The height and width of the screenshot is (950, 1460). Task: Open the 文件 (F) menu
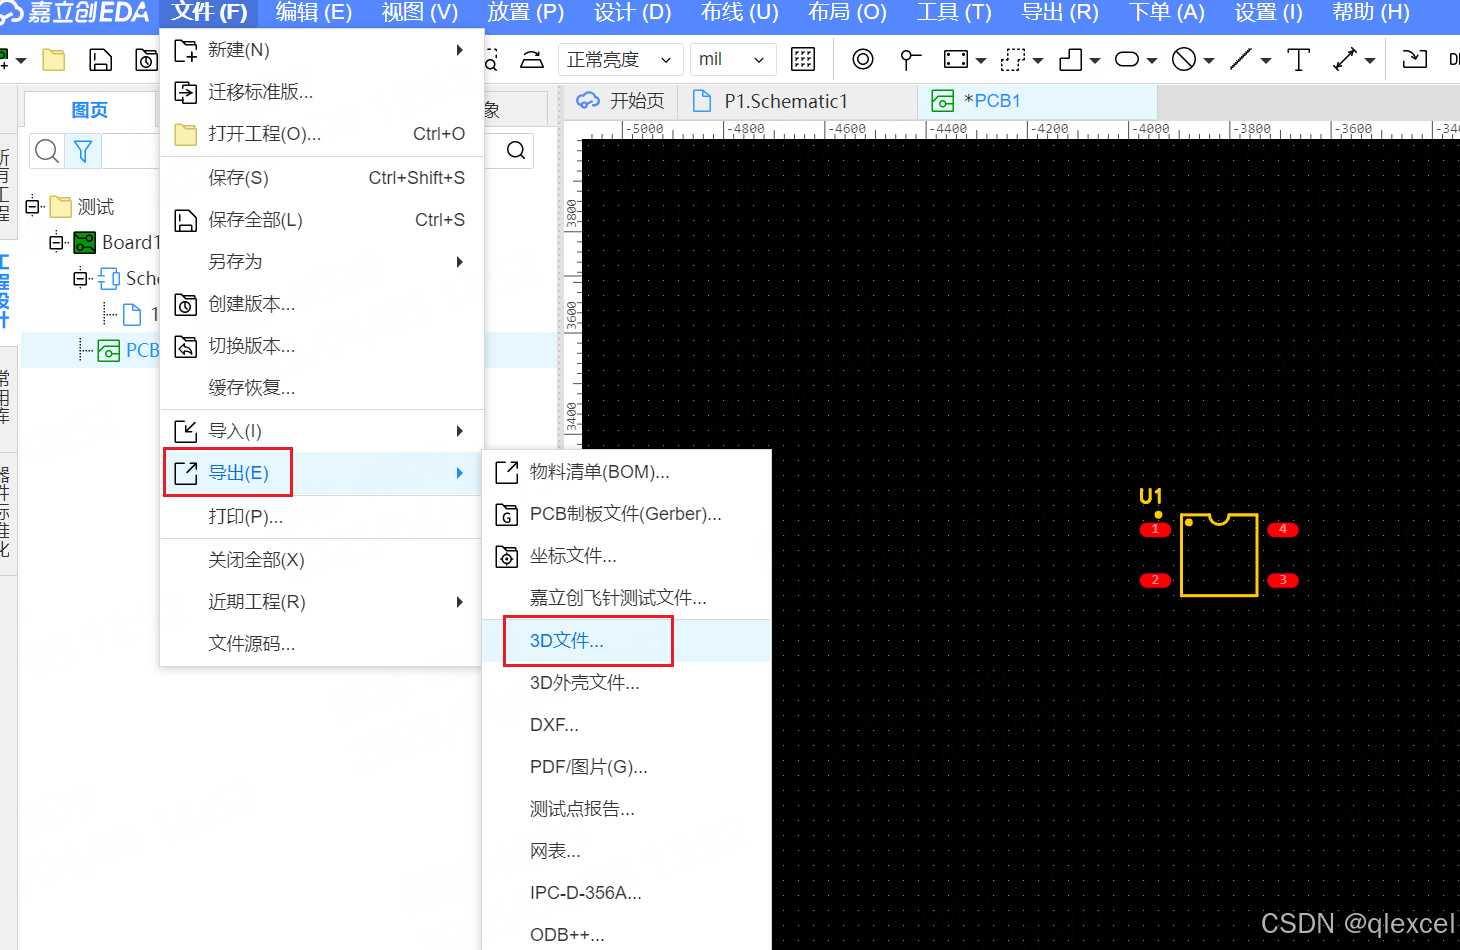[x=209, y=13]
